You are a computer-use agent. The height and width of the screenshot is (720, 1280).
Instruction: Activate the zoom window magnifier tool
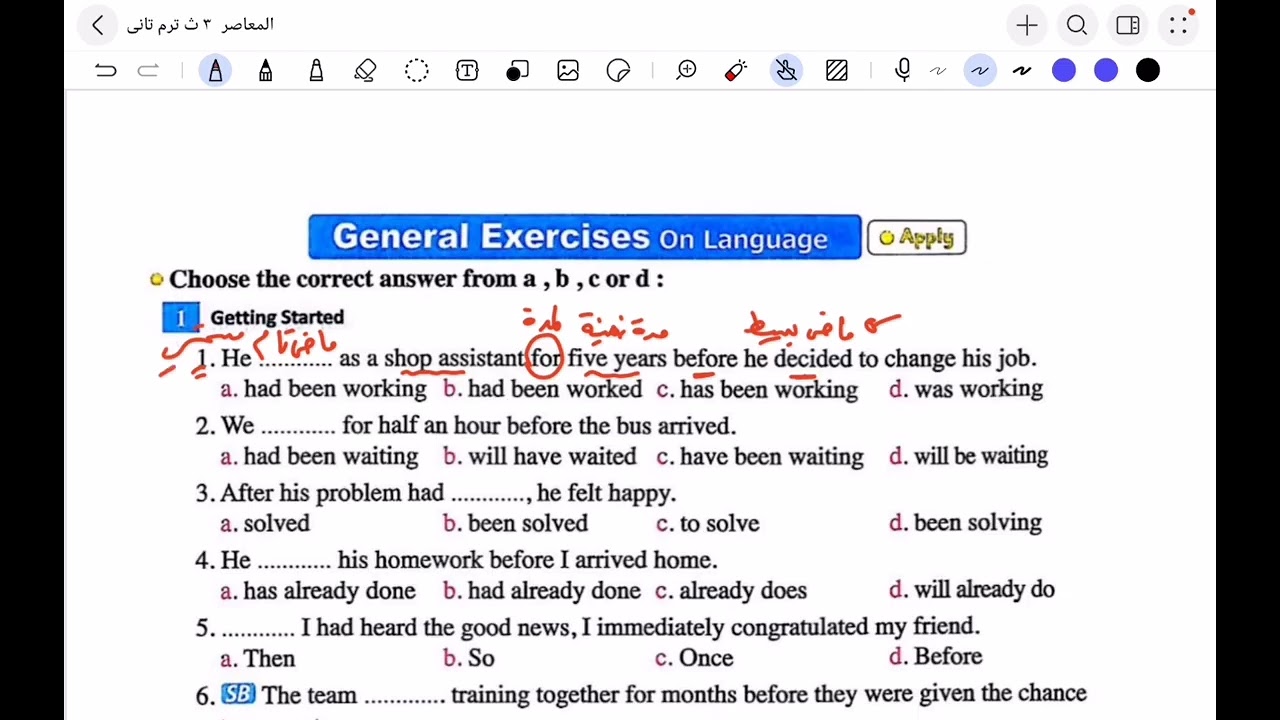click(686, 70)
